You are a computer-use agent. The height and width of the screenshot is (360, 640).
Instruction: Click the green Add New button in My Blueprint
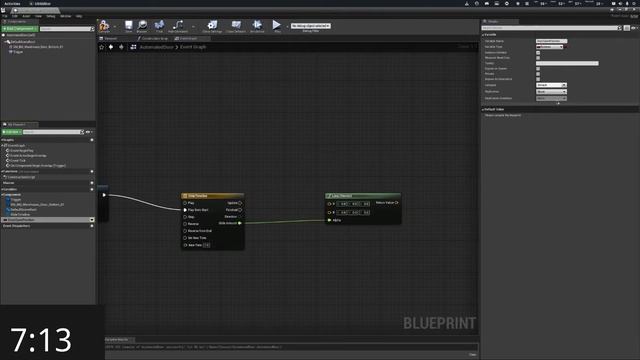[x=11, y=132]
